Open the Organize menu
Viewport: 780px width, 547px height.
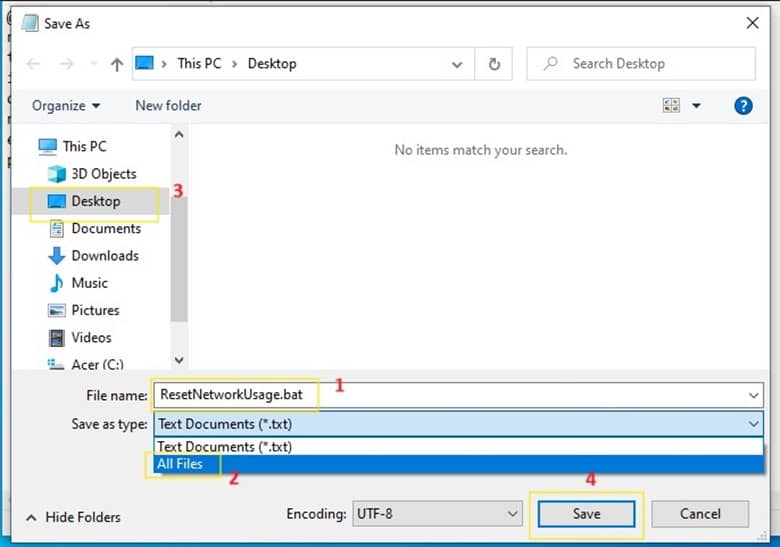coord(66,106)
